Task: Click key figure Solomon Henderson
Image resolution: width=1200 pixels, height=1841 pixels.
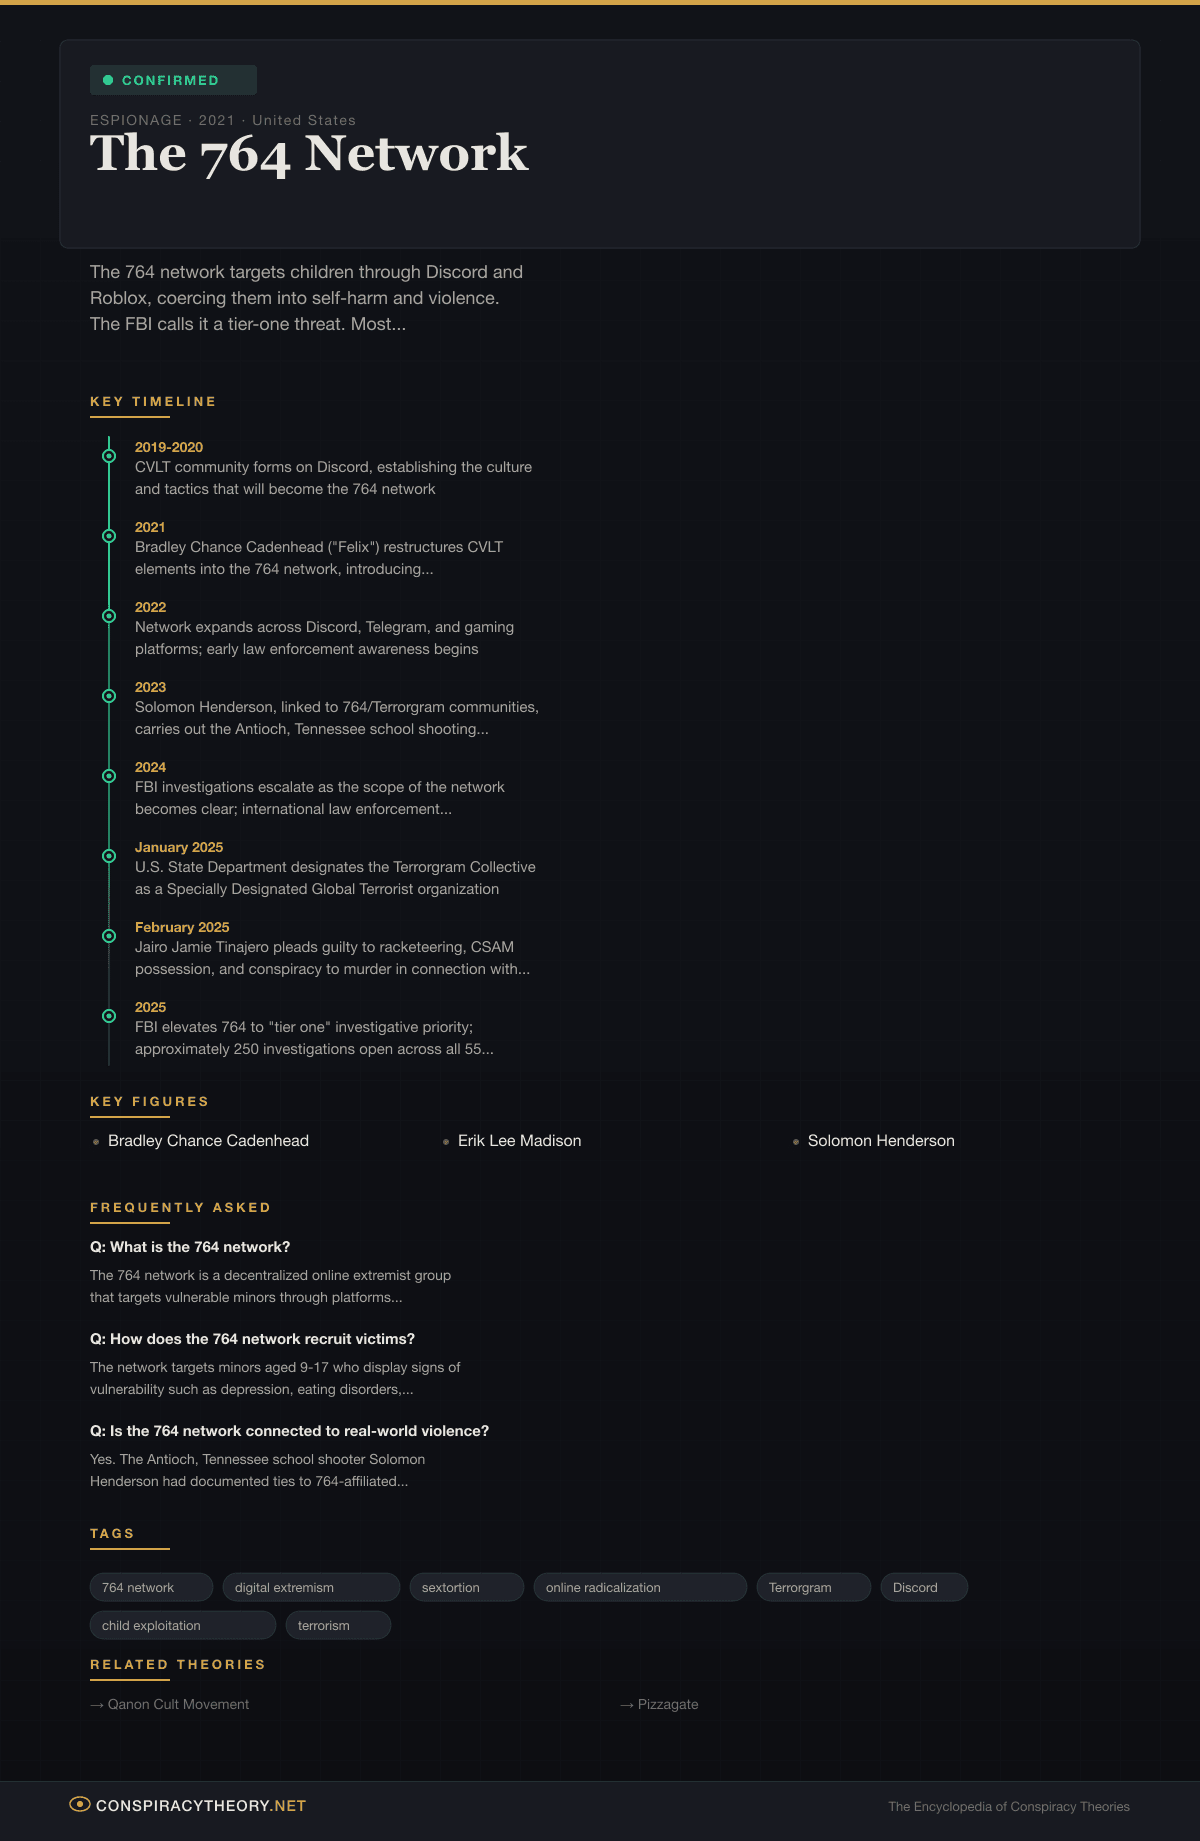Action: coord(881,1141)
